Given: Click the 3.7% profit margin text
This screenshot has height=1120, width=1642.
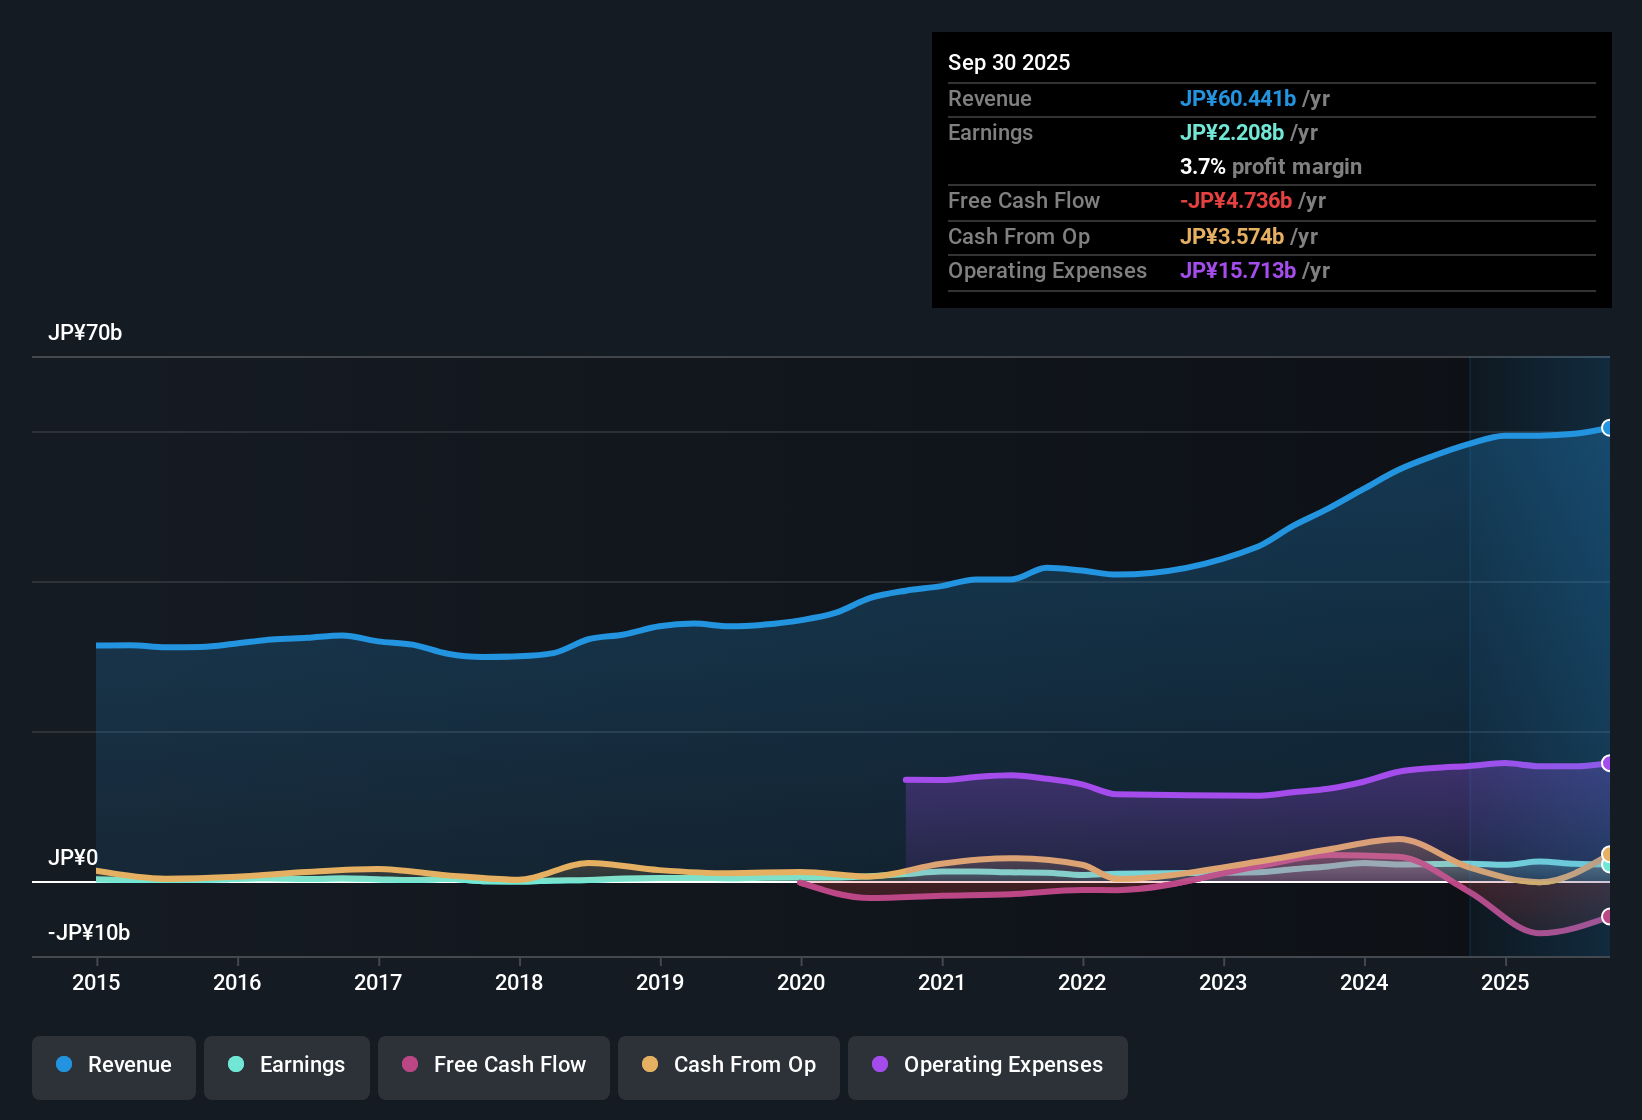Looking at the screenshot, I should coord(1270,167).
